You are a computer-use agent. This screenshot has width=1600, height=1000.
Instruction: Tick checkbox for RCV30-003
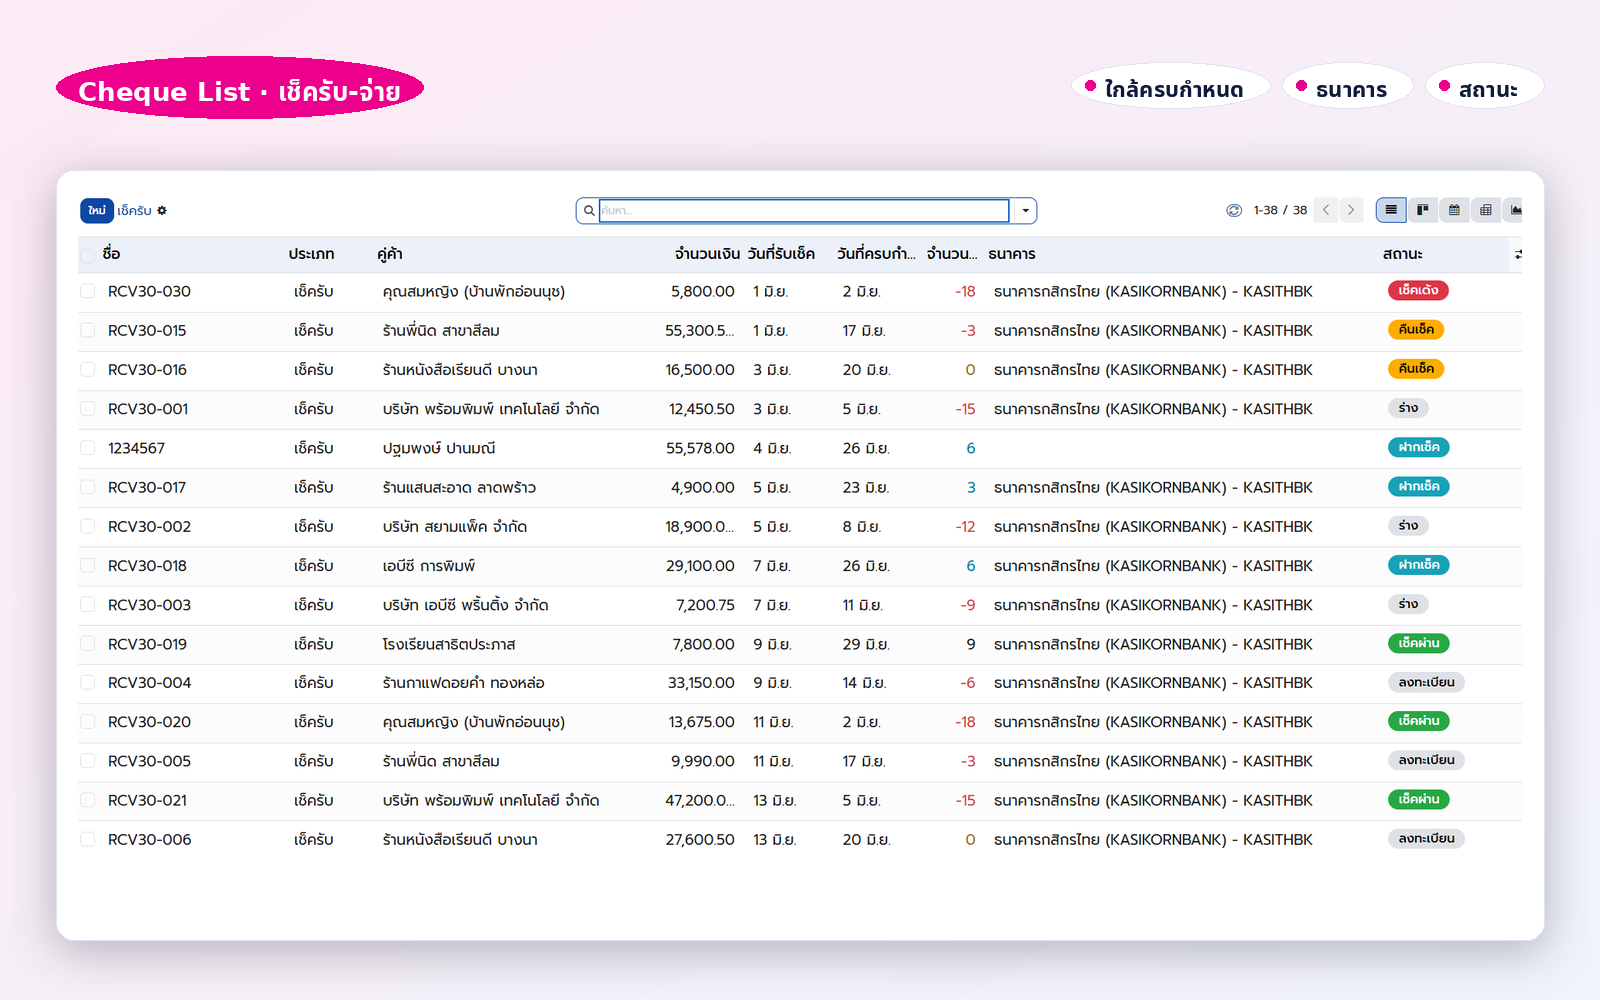88,605
